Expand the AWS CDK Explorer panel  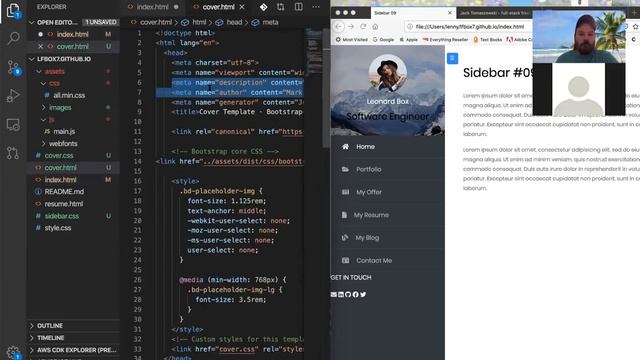coord(76,350)
